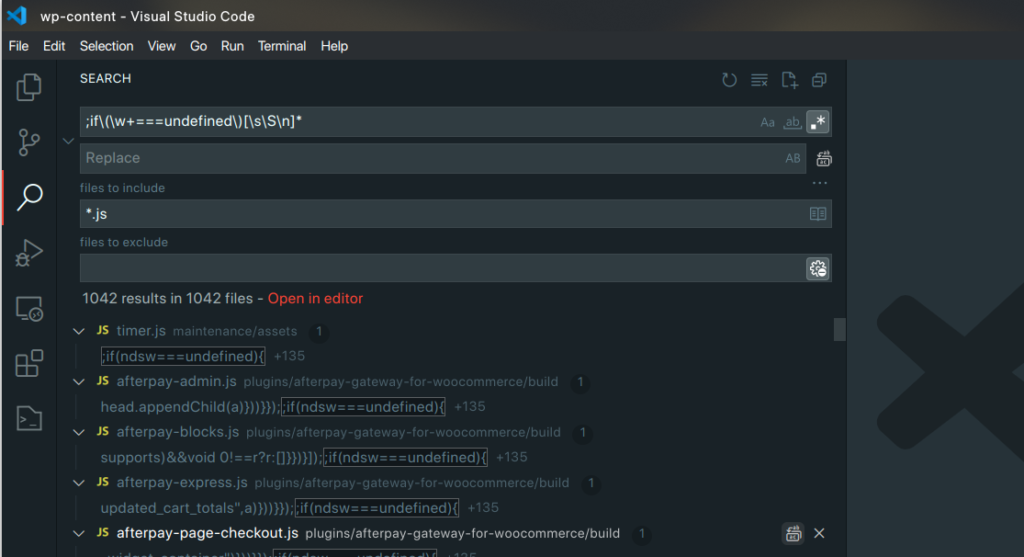Open the Remote Explorer view

click(29, 308)
